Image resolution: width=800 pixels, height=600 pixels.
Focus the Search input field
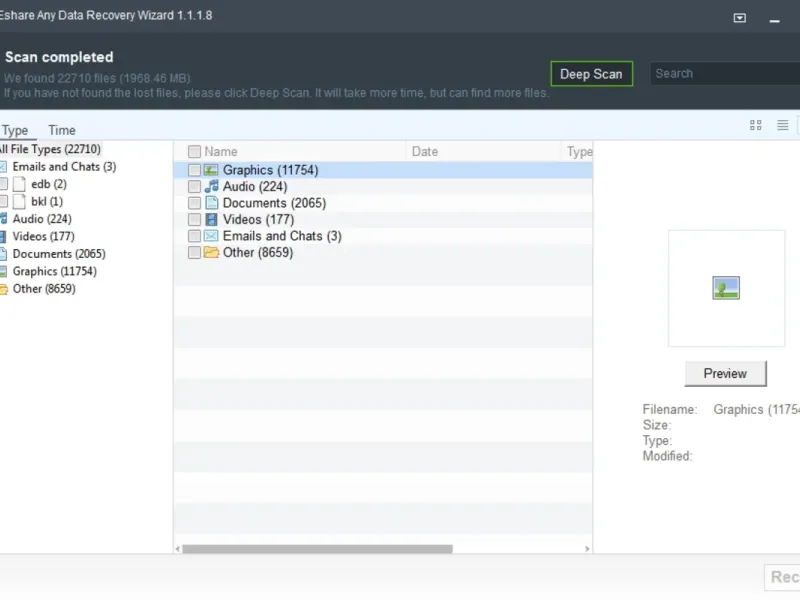(x=724, y=73)
